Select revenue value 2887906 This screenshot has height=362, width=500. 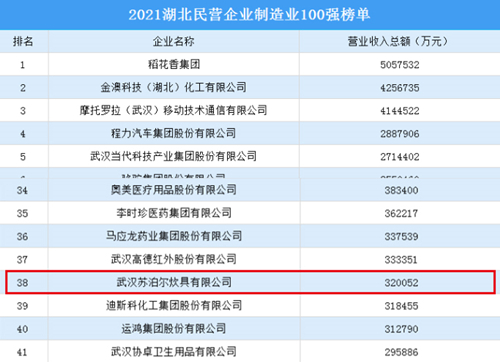[400, 134]
